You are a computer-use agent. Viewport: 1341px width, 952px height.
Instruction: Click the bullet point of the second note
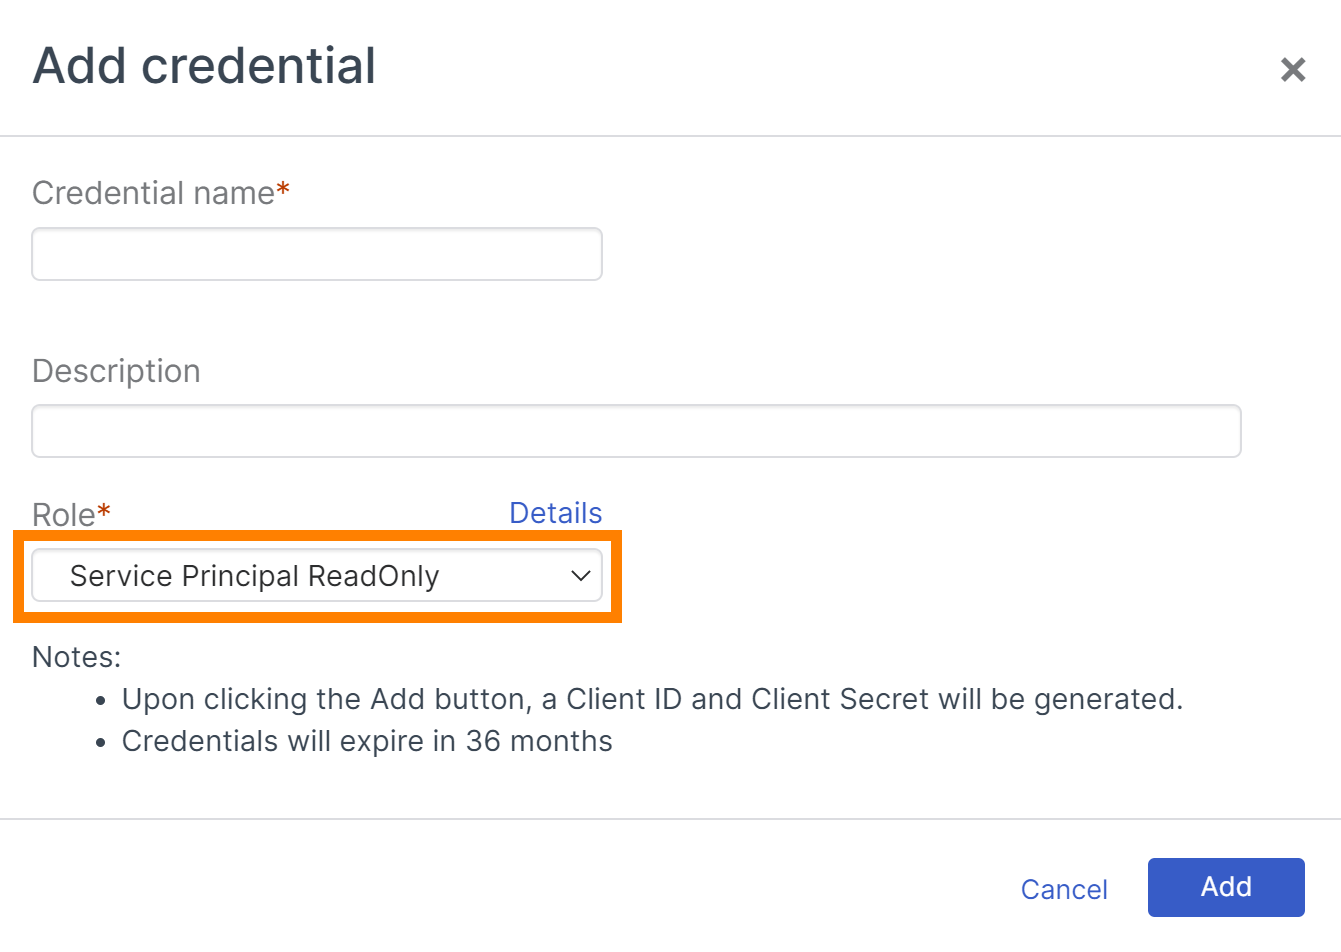coord(100,743)
